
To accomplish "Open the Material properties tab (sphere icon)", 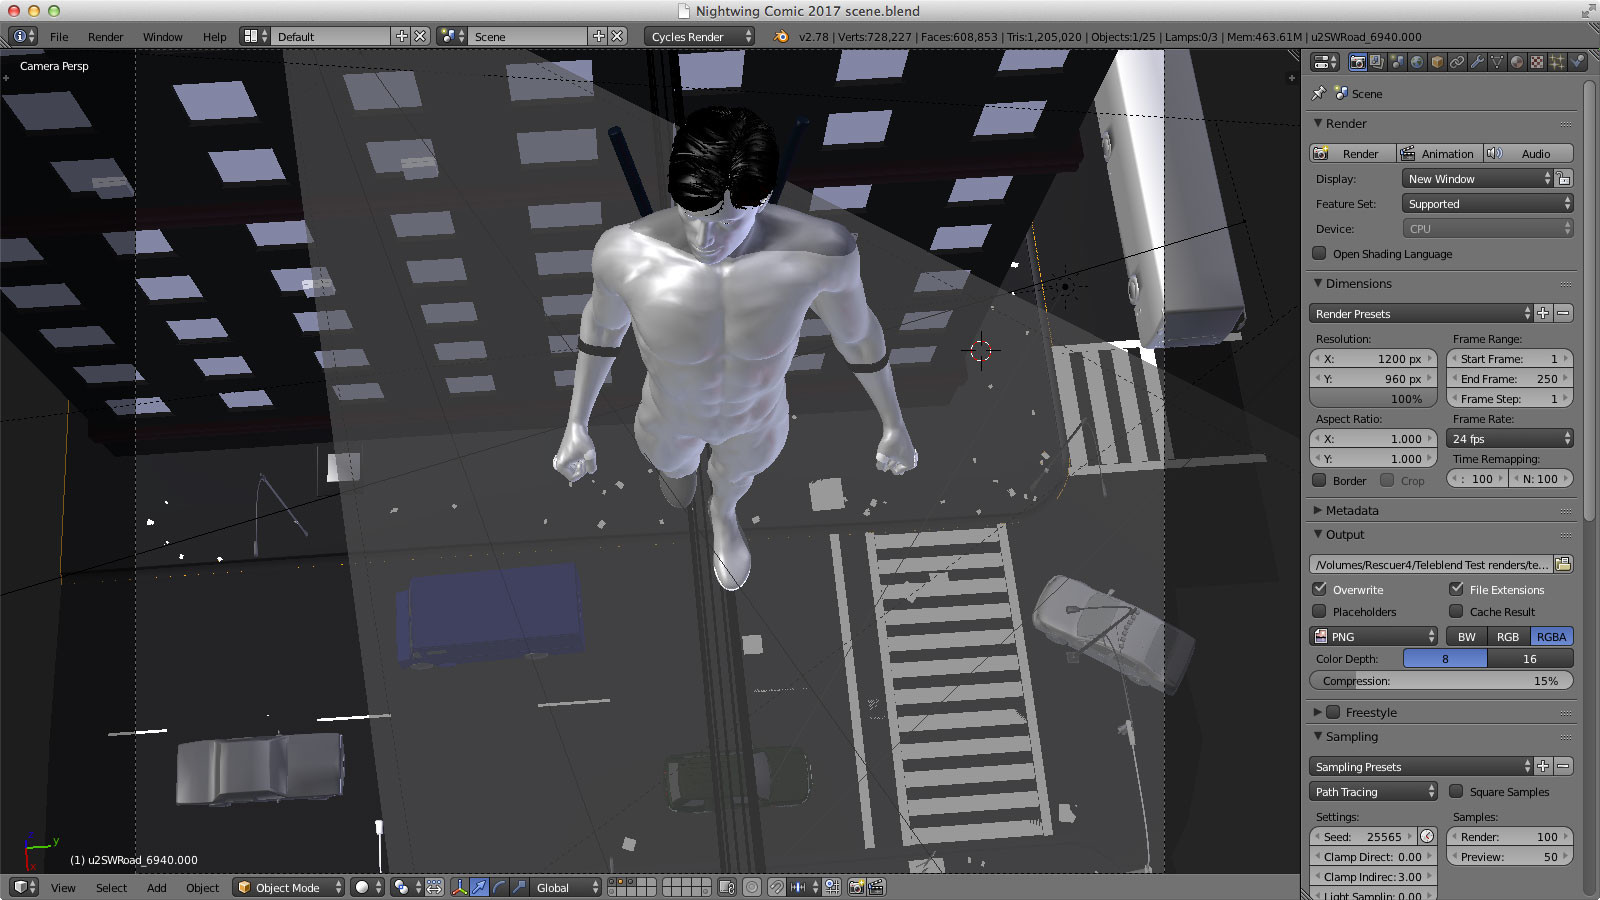I will click(1517, 62).
